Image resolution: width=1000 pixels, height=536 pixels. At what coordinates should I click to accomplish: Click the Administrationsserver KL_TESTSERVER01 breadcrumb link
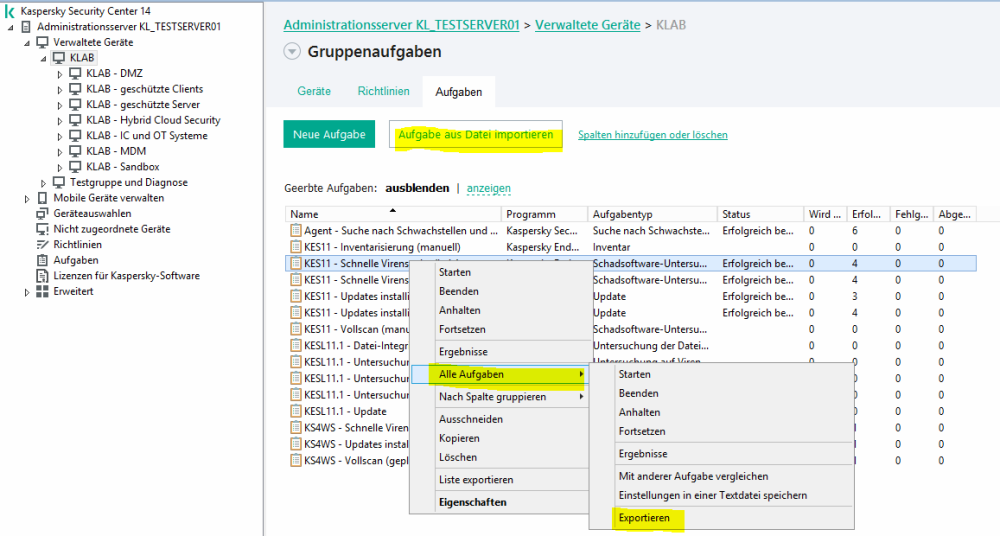click(x=401, y=25)
